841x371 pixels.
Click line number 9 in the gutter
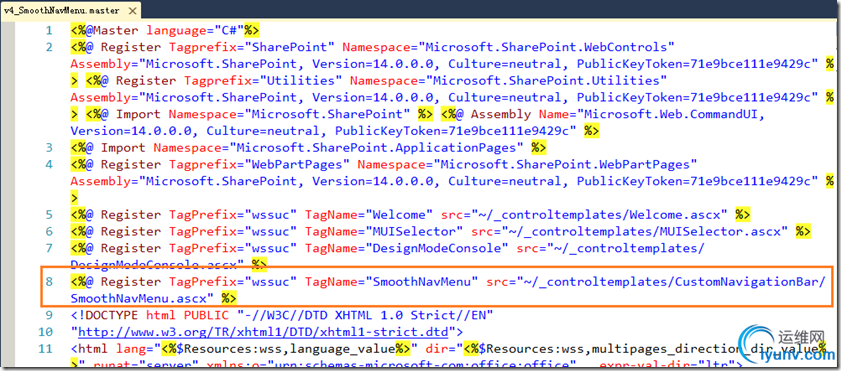coord(49,315)
